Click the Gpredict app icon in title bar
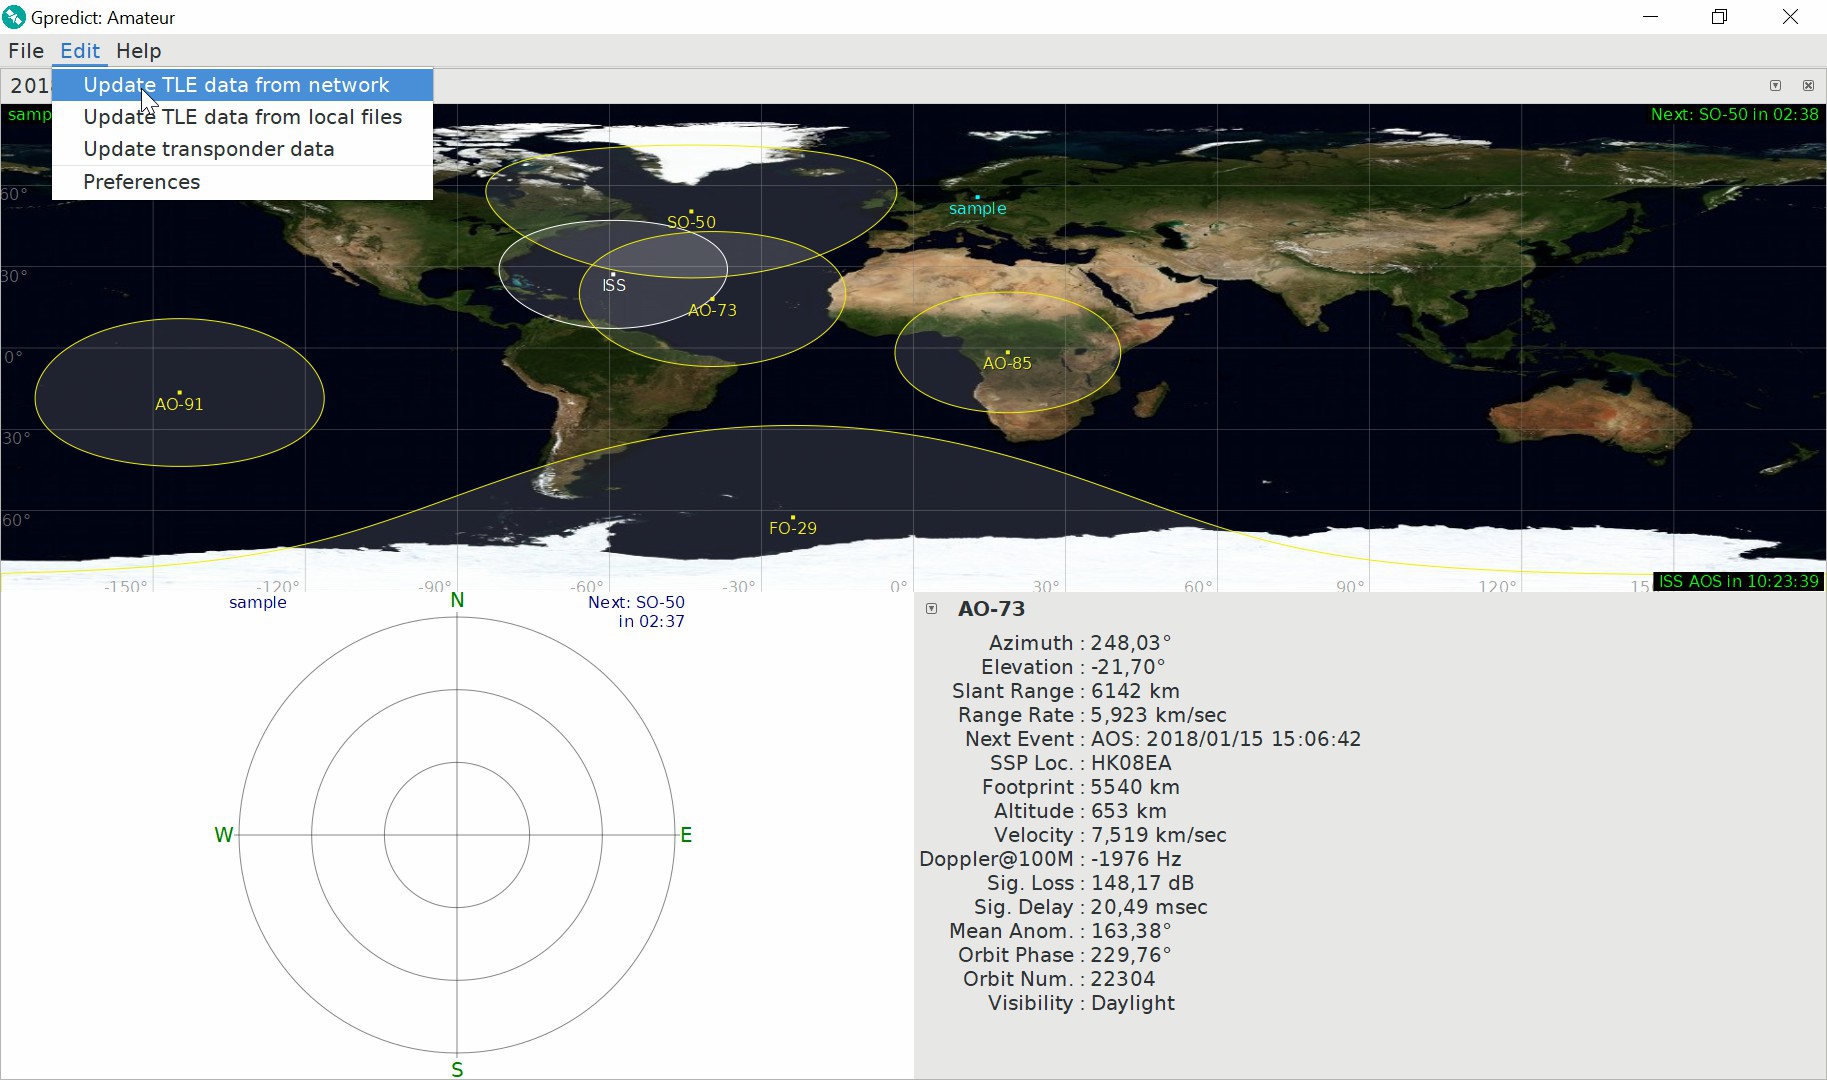This screenshot has height=1080, width=1827. 14,17
